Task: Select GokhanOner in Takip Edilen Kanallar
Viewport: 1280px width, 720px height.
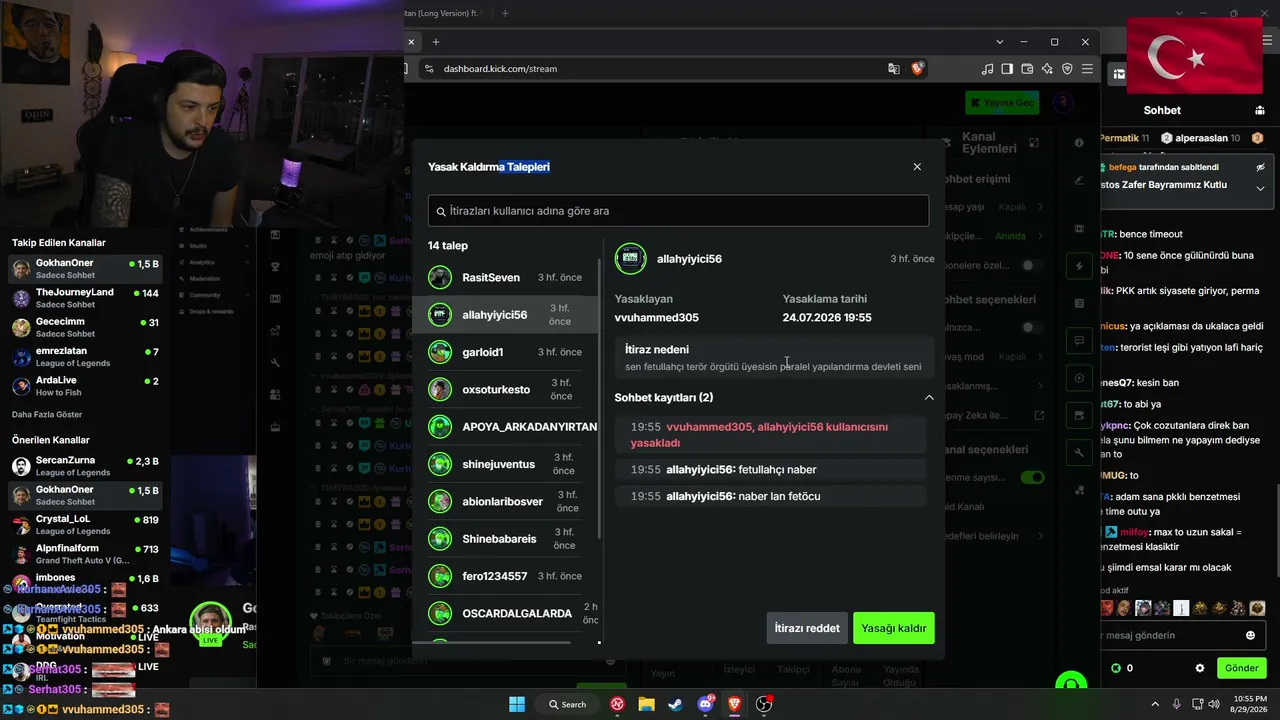Action: (87, 269)
